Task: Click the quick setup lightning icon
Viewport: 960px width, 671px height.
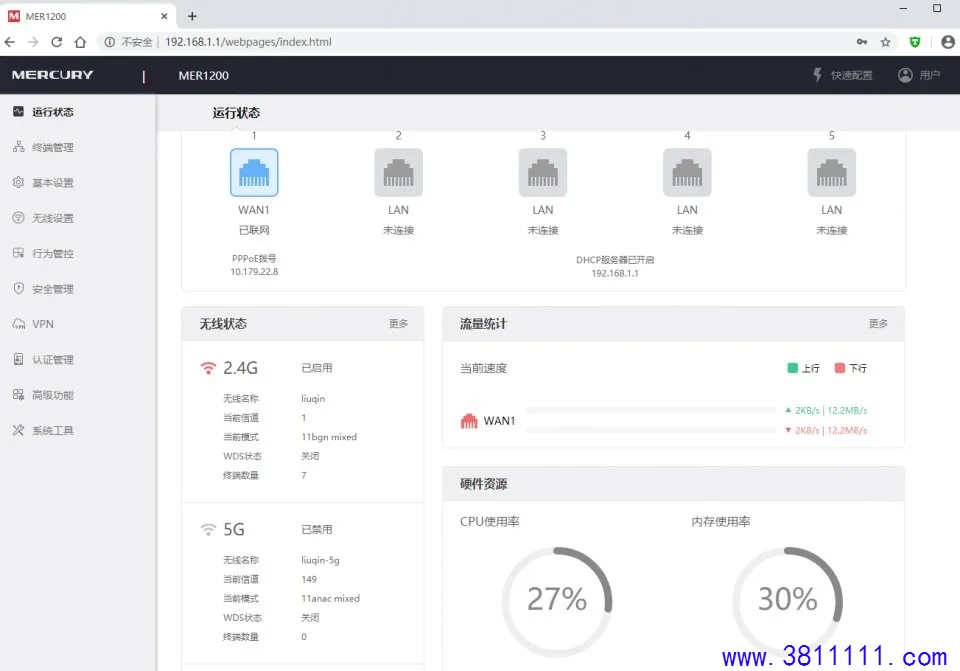Action: tap(817, 75)
